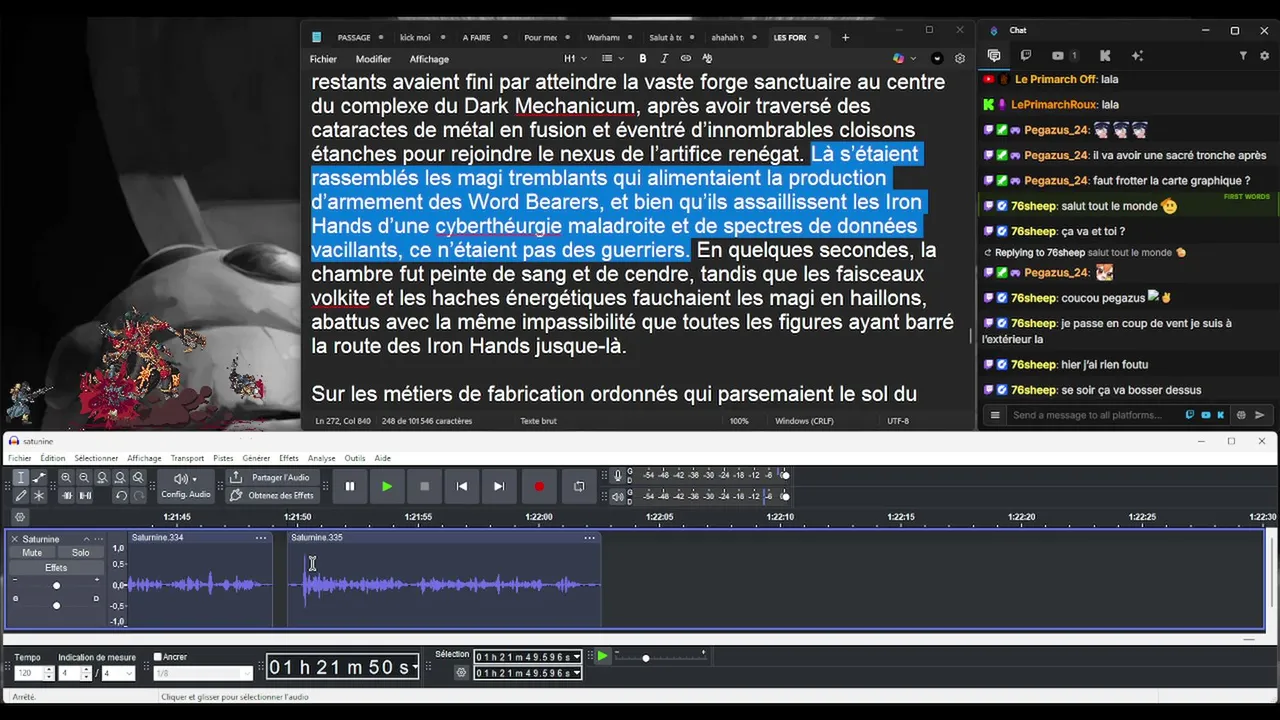
Task: Open the Audacity Fichier menu
Action: tap(20, 458)
